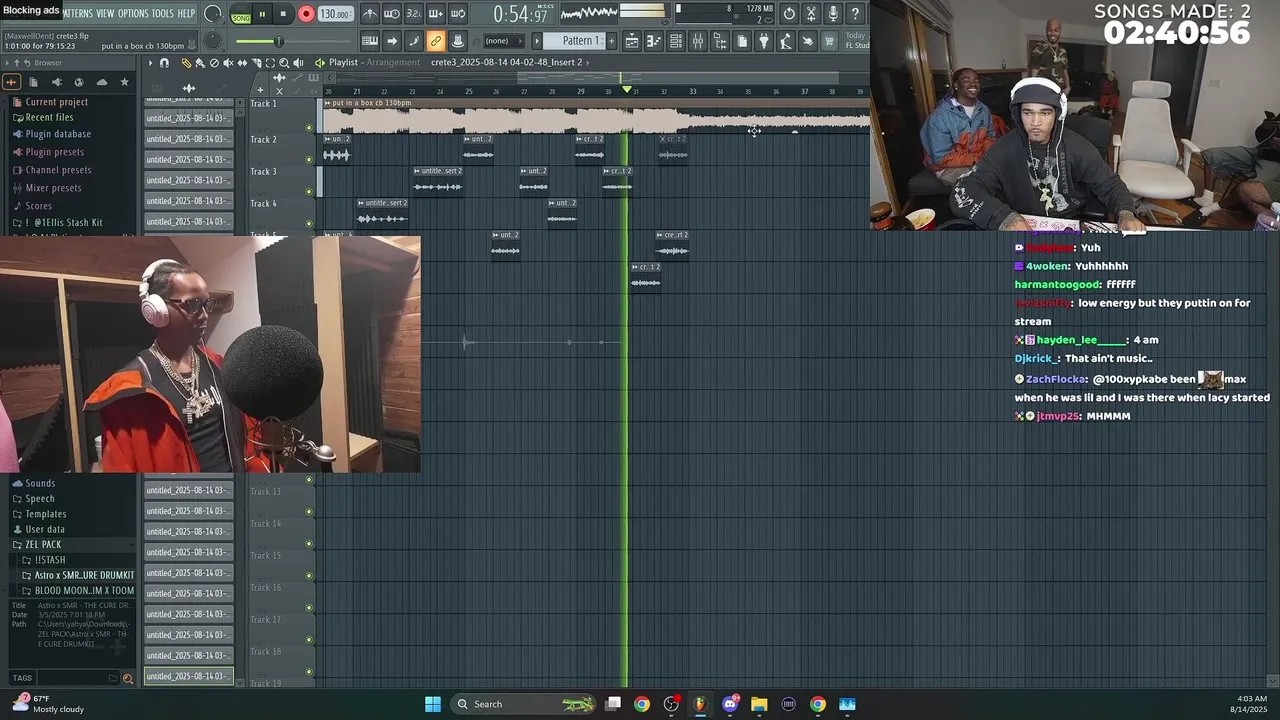
Task: Click the browser search magnifier next to TAGS
Action: pyautogui.click(x=127, y=678)
